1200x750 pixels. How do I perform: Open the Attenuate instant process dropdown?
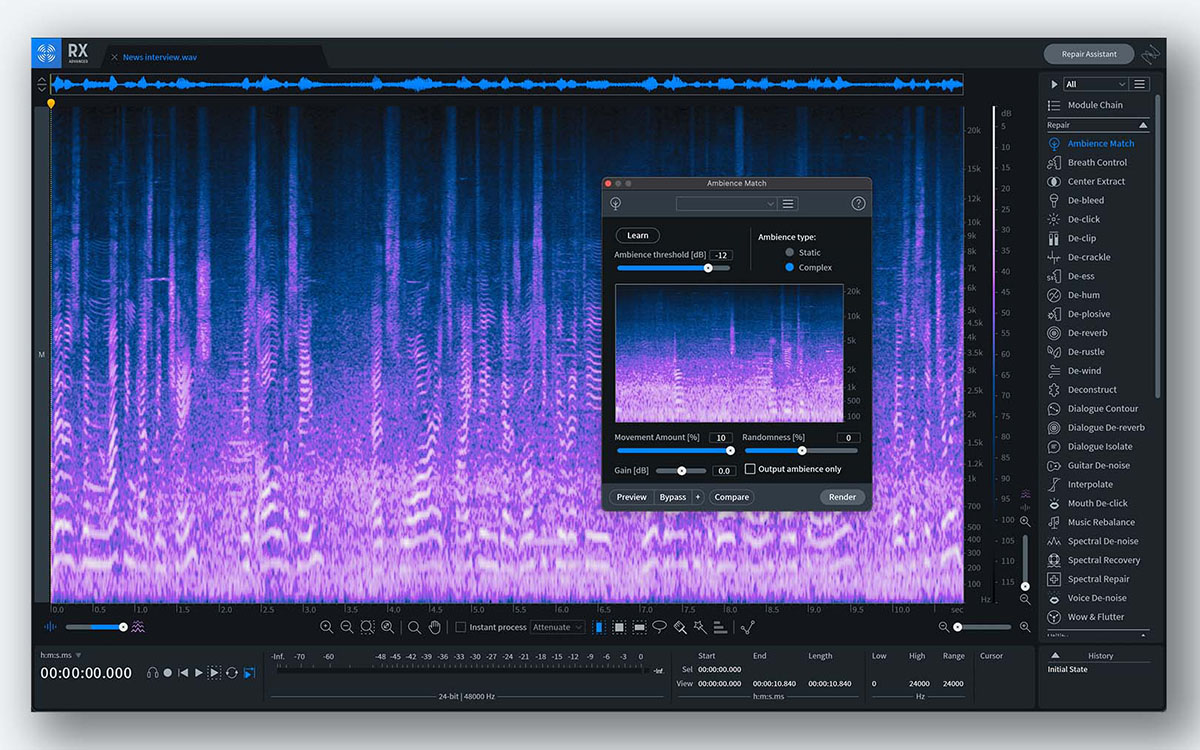click(x=558, y=627)
